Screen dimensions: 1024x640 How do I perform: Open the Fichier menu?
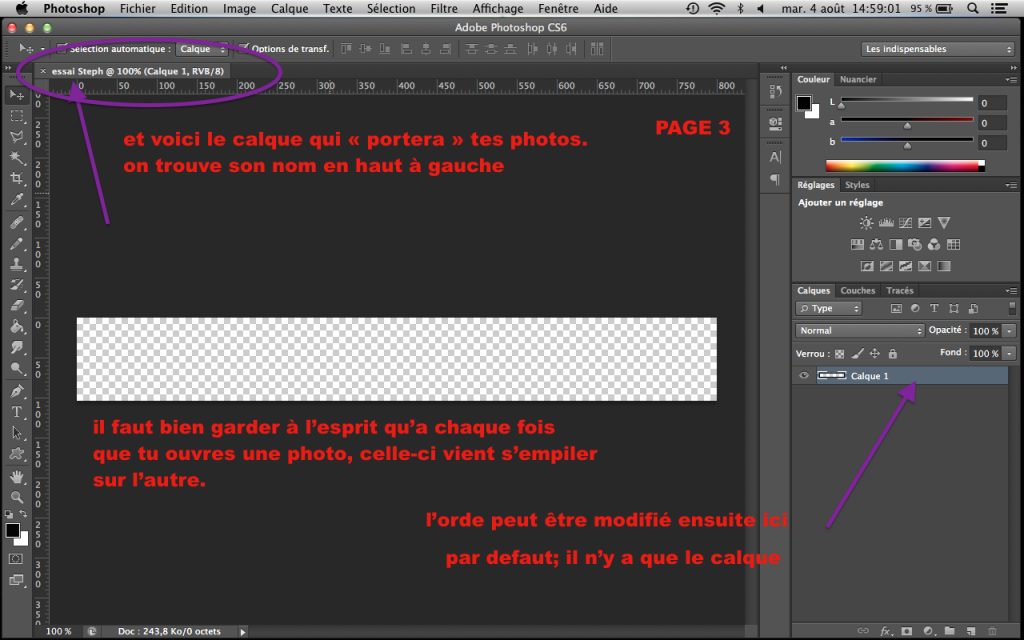[137, 8]
